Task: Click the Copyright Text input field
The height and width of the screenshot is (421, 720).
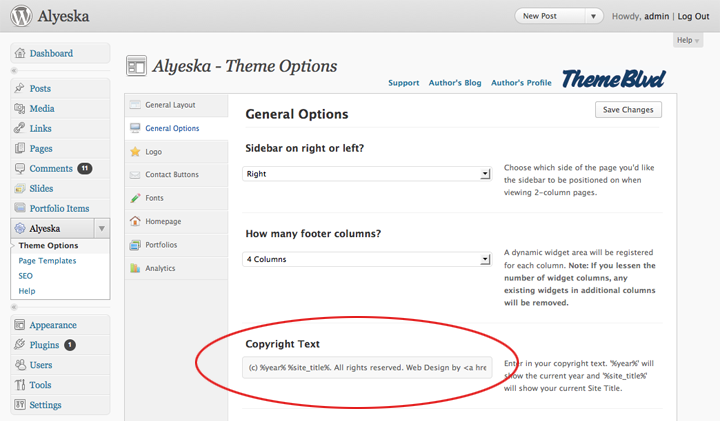Action: pos(367,367)
